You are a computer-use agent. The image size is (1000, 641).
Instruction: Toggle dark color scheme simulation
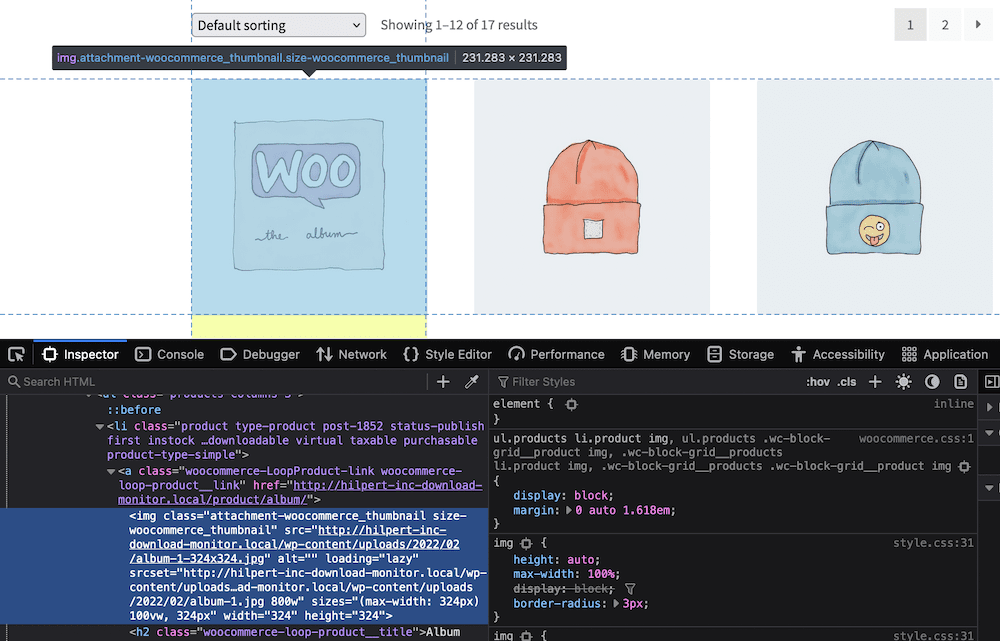point(932,382)
